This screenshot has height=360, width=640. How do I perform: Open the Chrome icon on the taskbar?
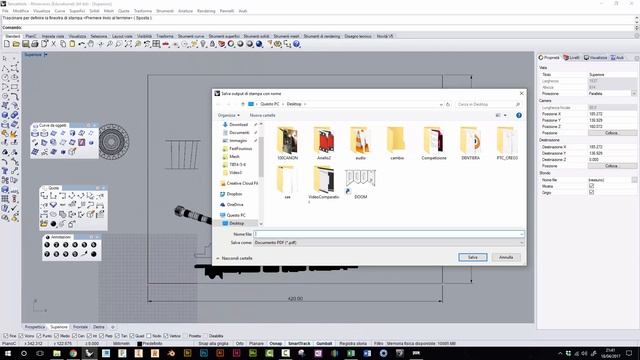click(73, 353)
